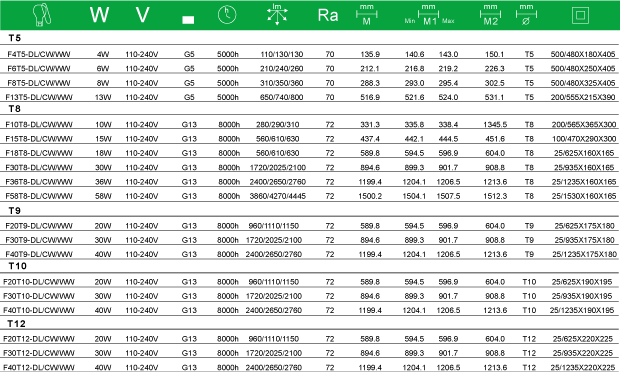This screenshot has height=372, width=620.
Task: Select the T5 section heading
Action: 15,38
